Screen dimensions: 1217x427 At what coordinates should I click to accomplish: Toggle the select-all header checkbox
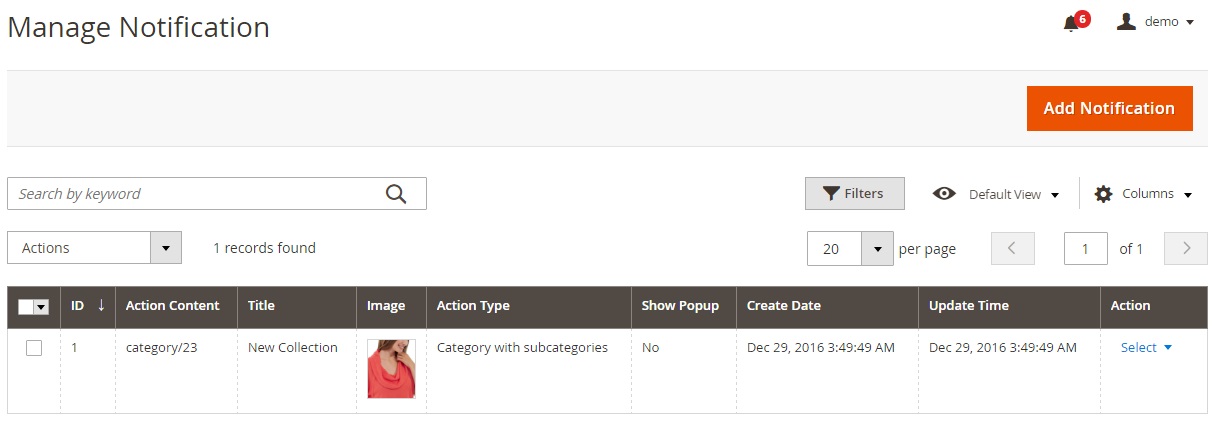click(26, 307)
